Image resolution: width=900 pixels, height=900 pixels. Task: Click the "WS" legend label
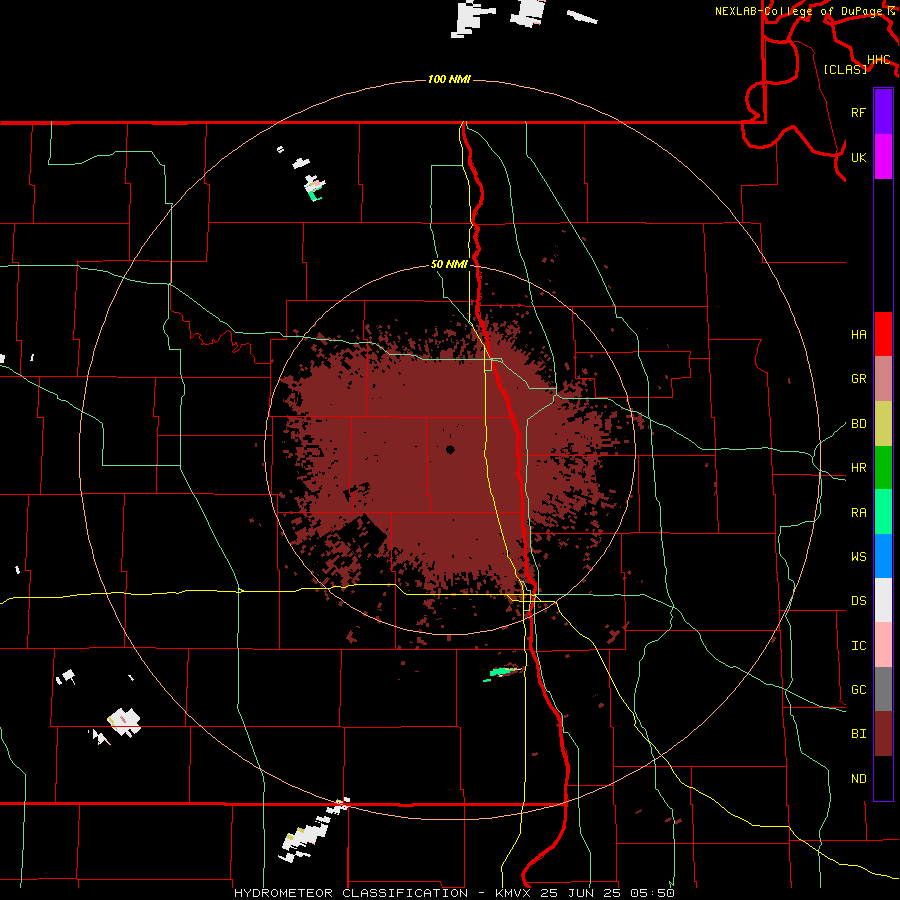[858, 557]
